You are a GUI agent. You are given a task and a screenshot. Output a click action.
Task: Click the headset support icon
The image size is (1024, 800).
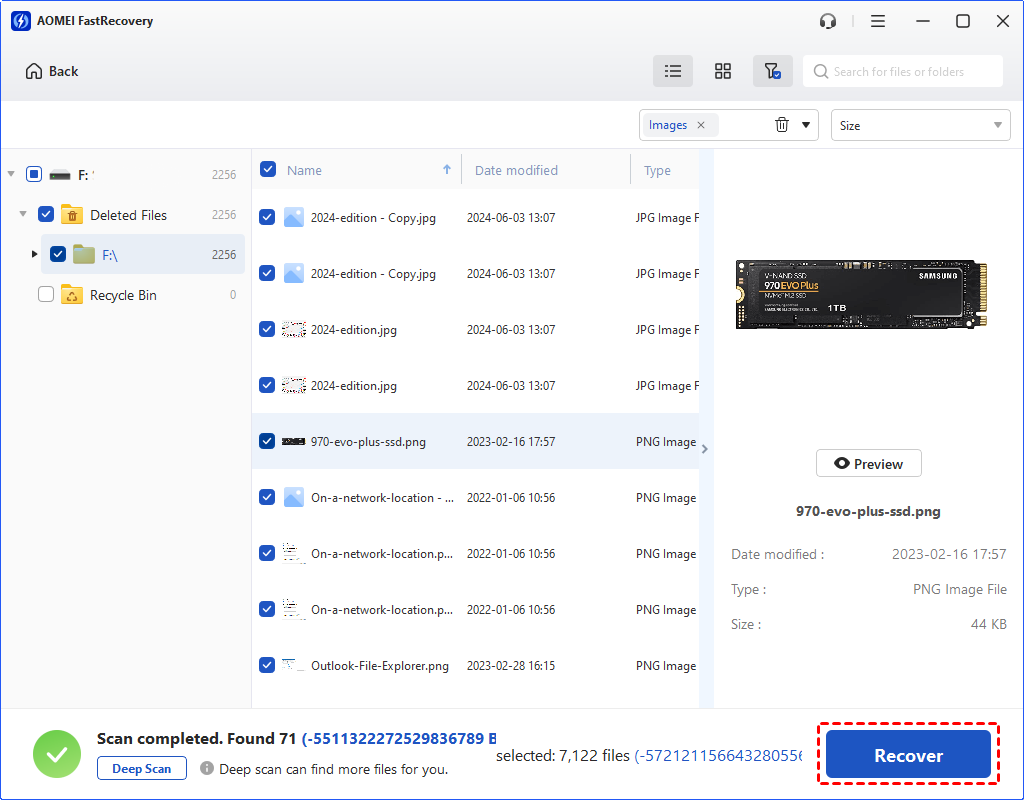point(828,21)
